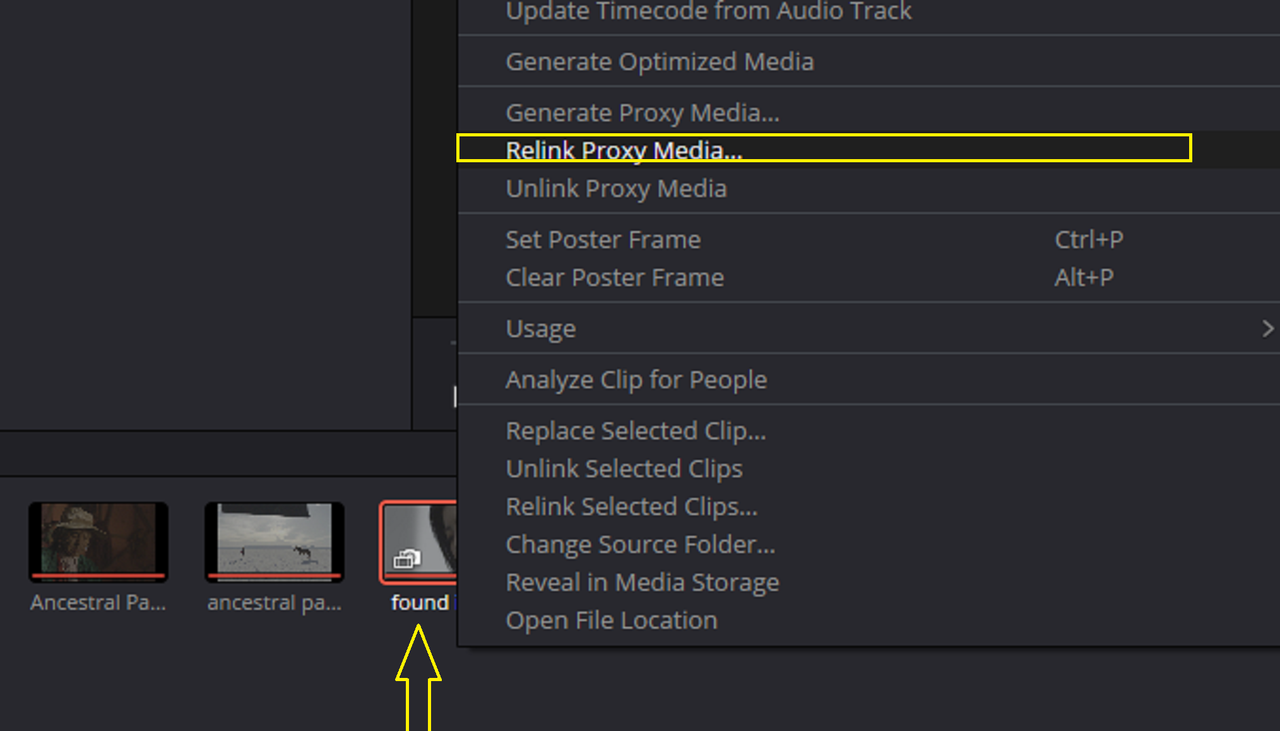Select the lowercase ancestral pa... clip thumbnail

click(274, 542)
